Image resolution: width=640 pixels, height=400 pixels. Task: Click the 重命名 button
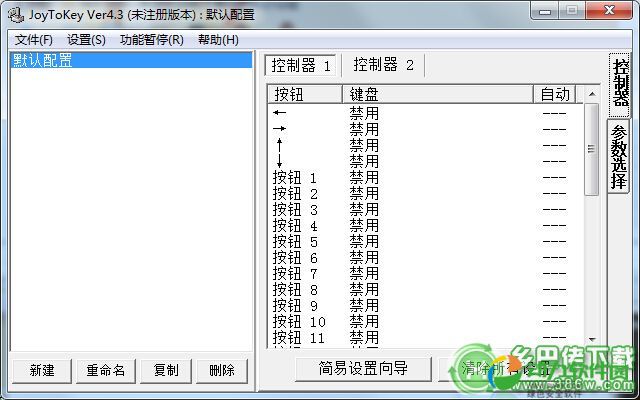pos(105,370)
